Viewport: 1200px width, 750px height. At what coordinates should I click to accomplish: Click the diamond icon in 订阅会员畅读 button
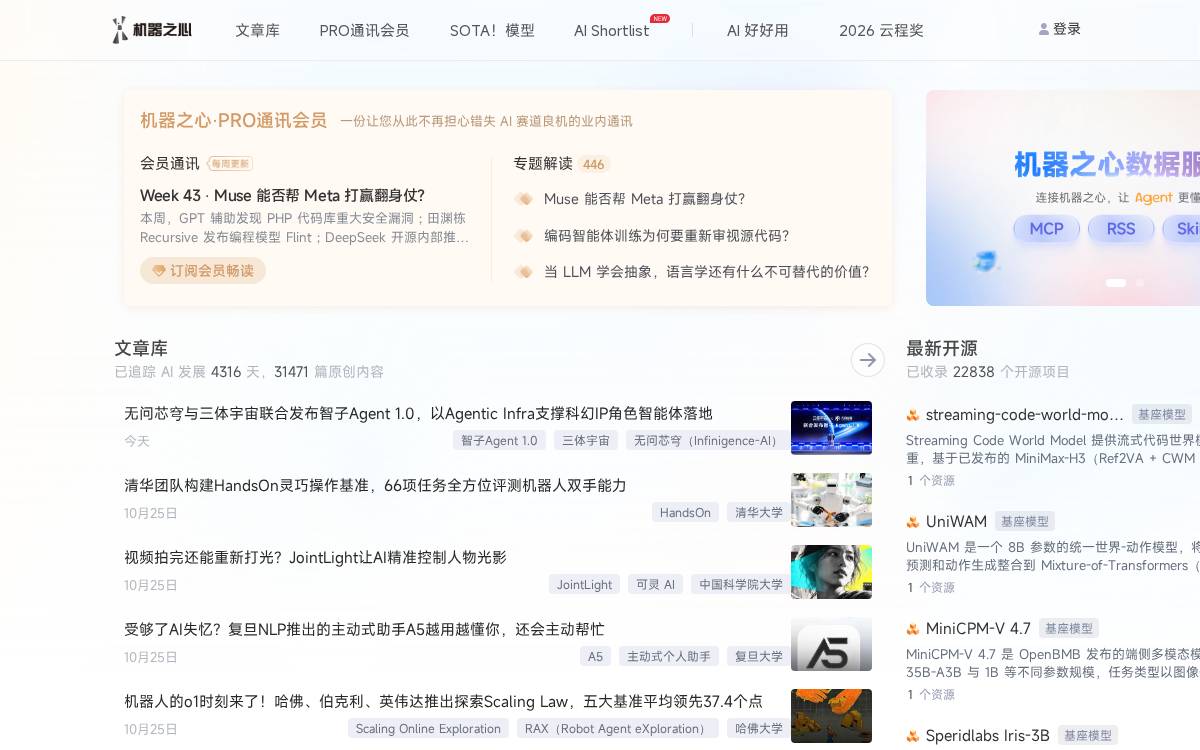click(x=158, y=271)
